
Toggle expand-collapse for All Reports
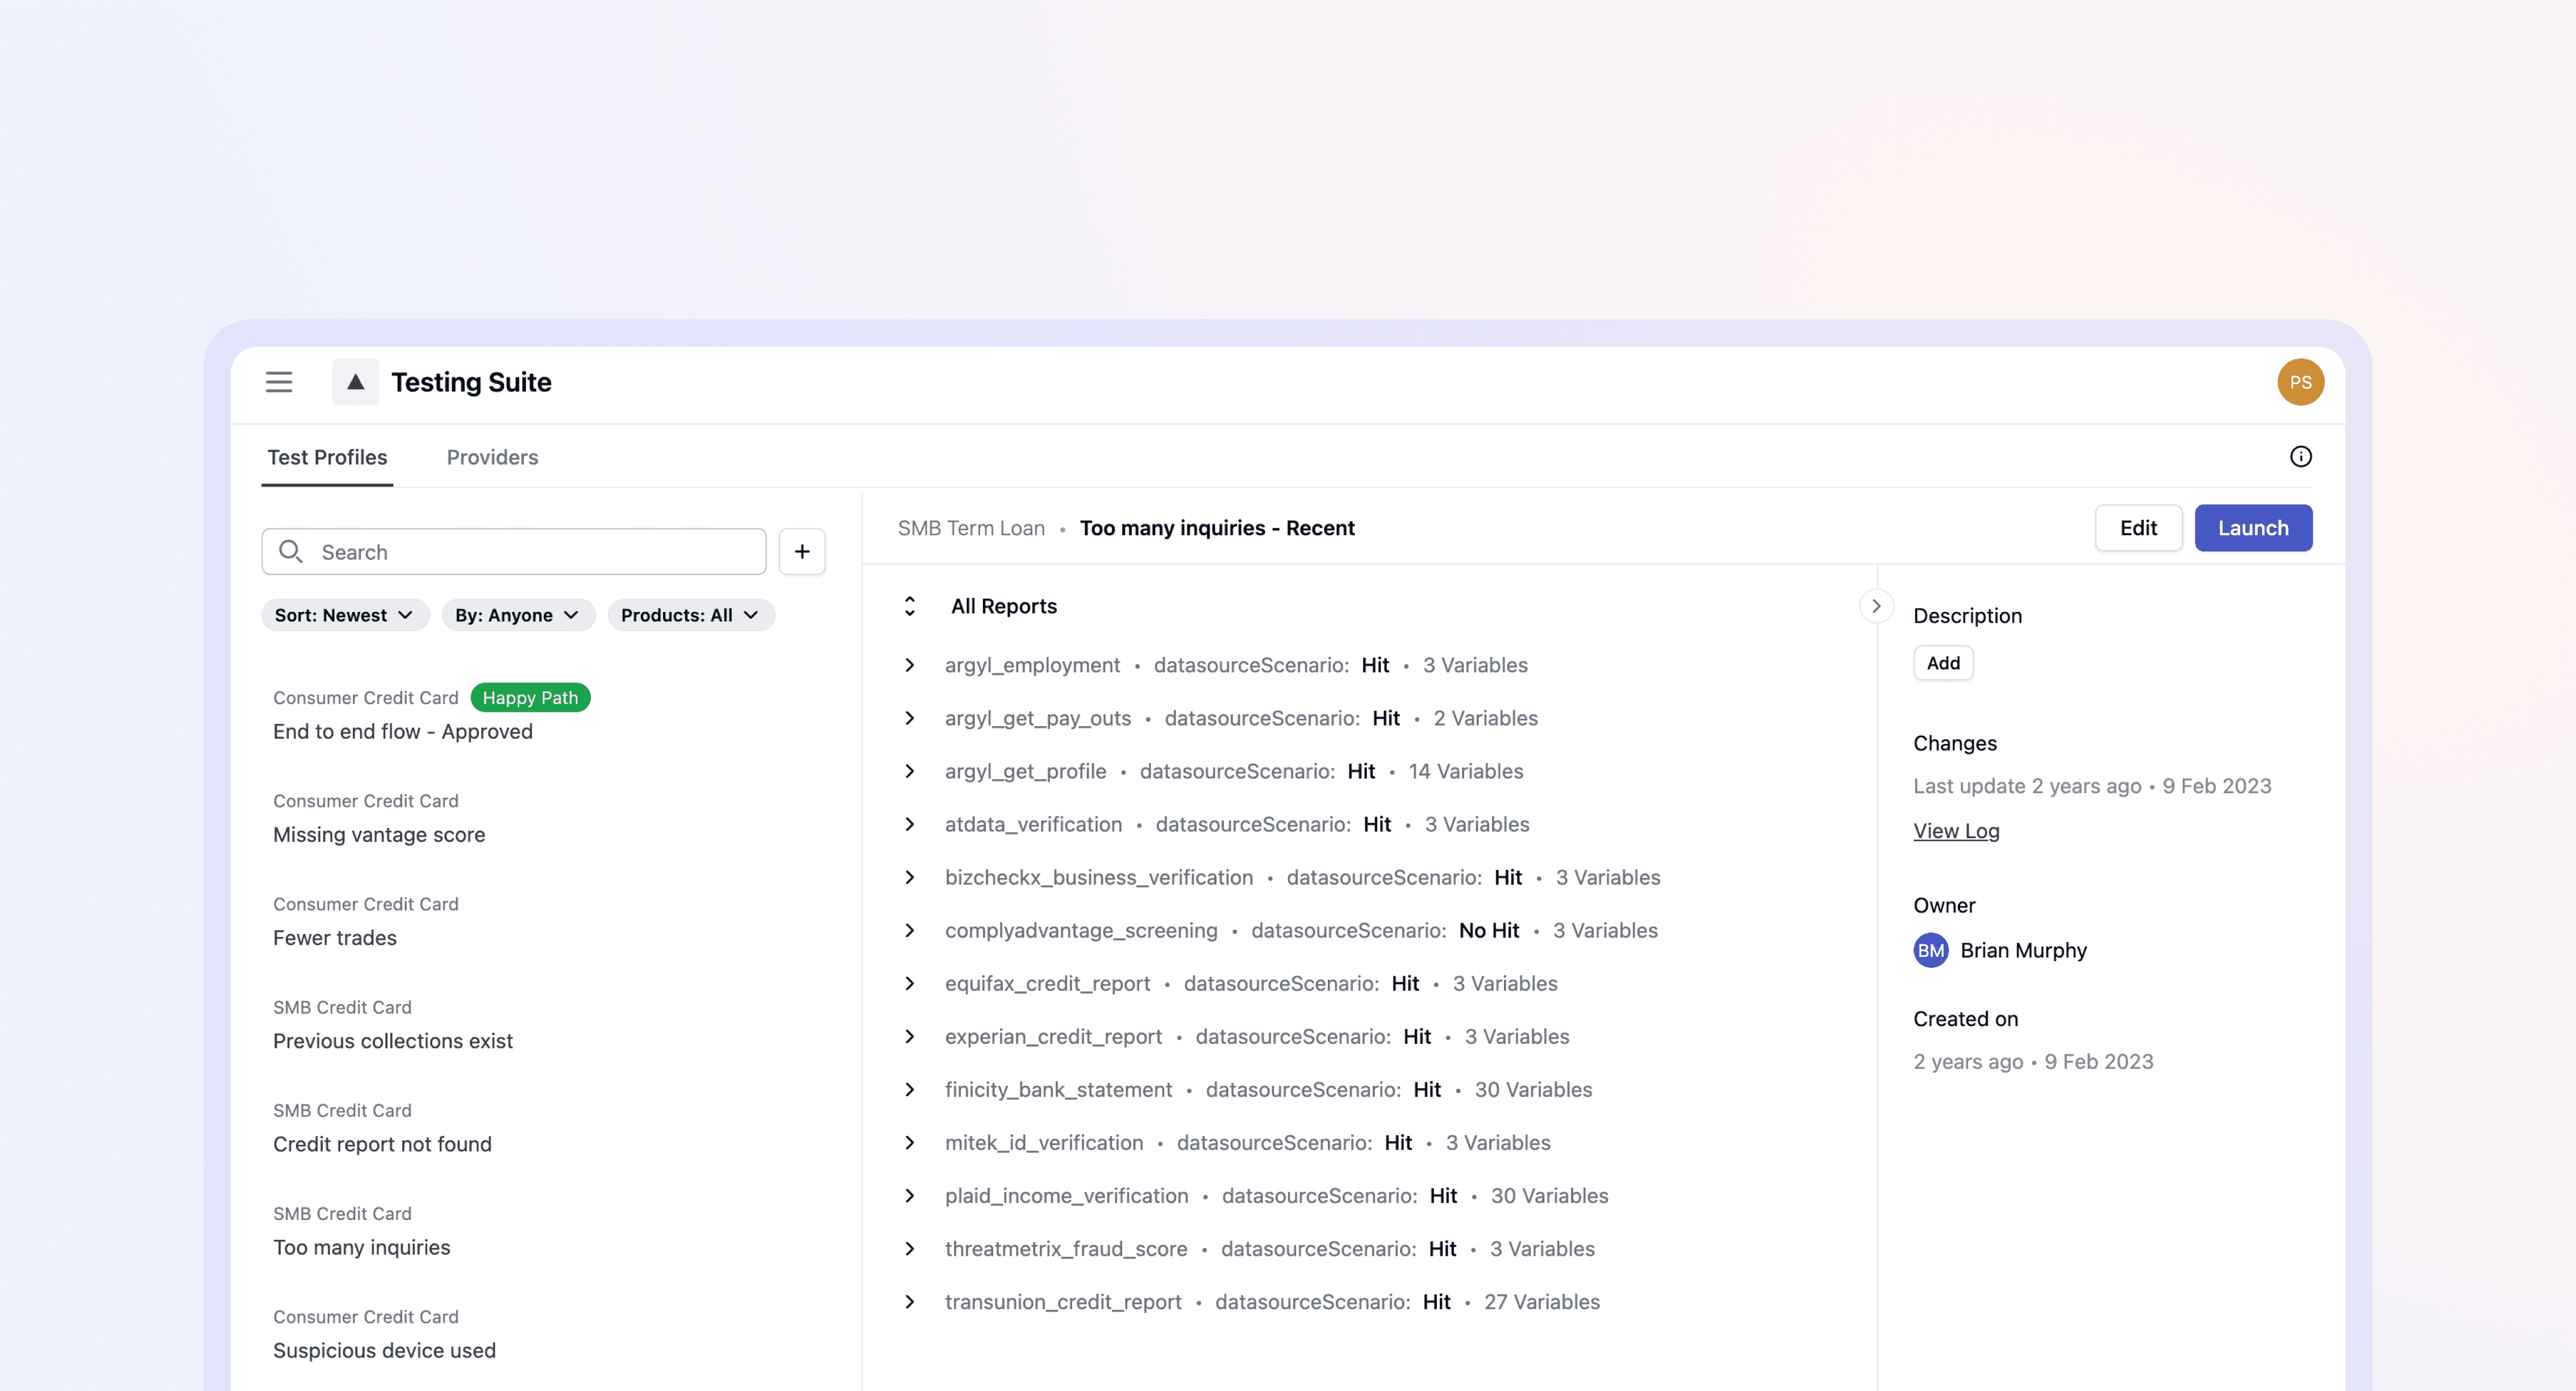point(910,606)
